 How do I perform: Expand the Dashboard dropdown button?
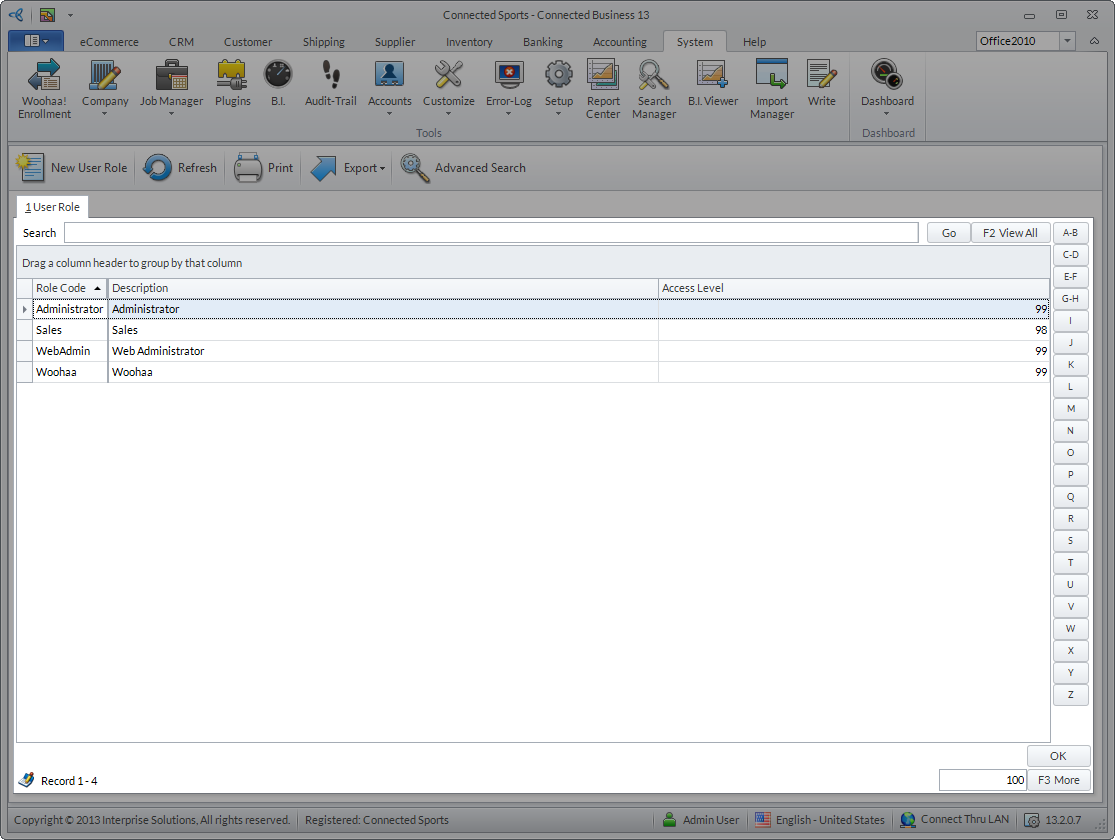887,90
